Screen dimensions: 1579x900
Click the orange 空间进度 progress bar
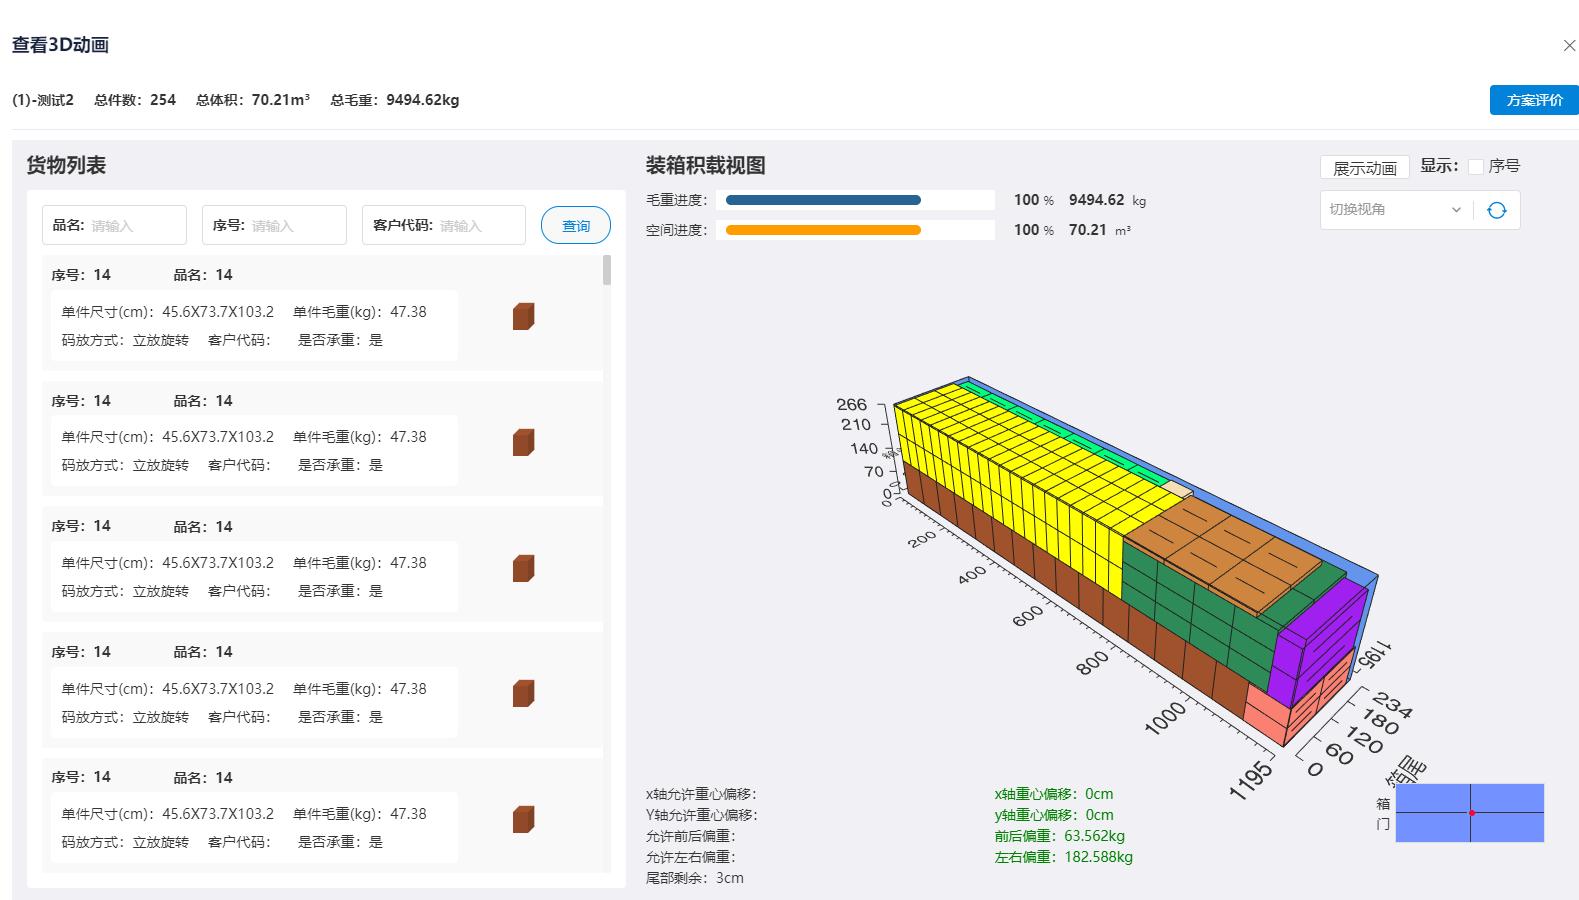pyautogui.click(x=823, y=230)
